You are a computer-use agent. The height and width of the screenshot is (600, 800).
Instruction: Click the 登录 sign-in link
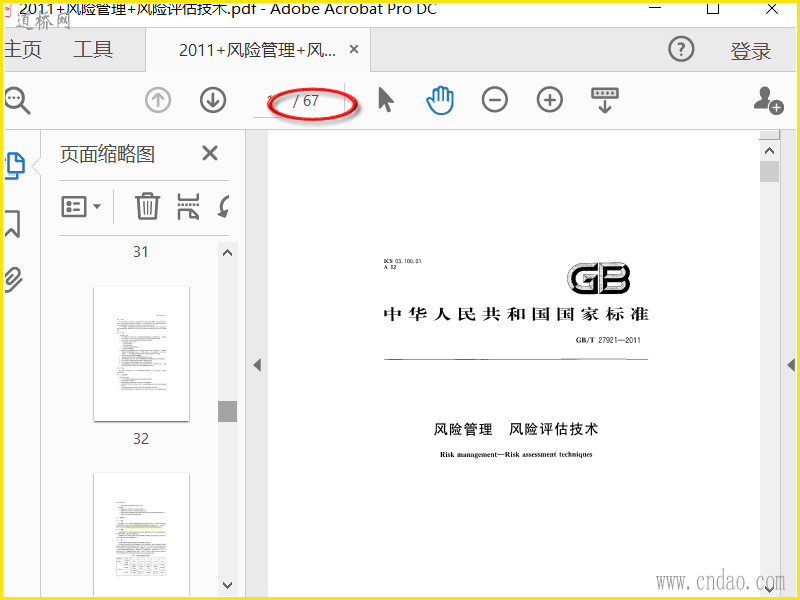coord(750,51)
